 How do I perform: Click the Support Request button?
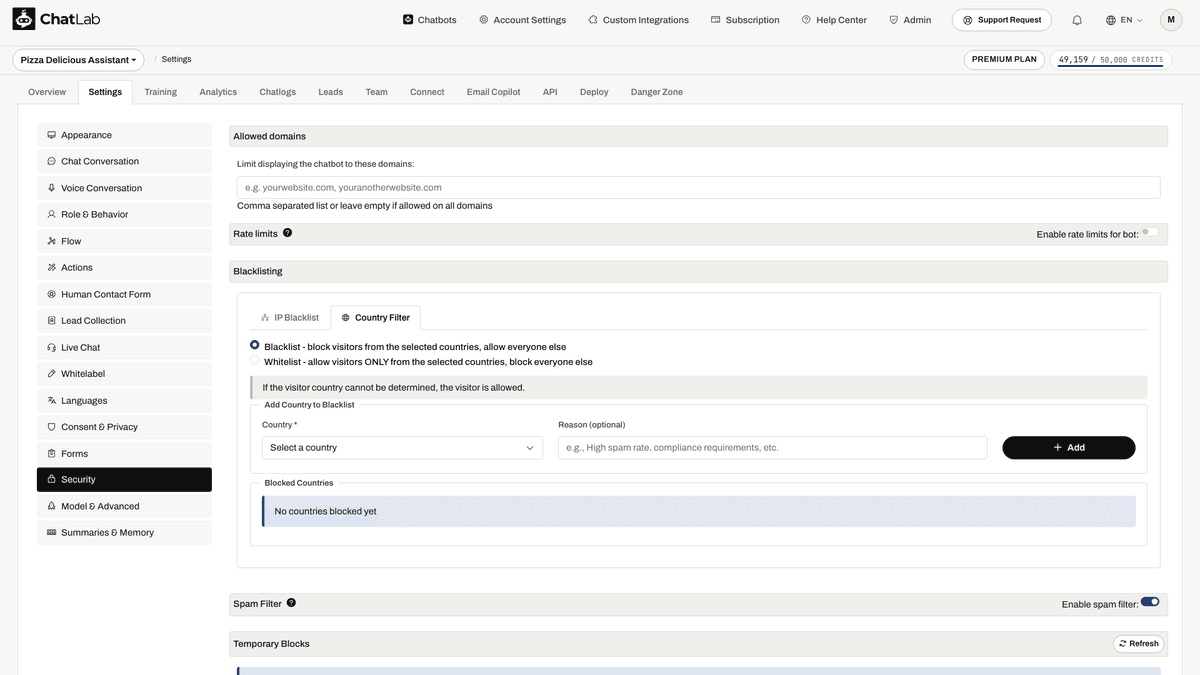[x=1002, y=20]
